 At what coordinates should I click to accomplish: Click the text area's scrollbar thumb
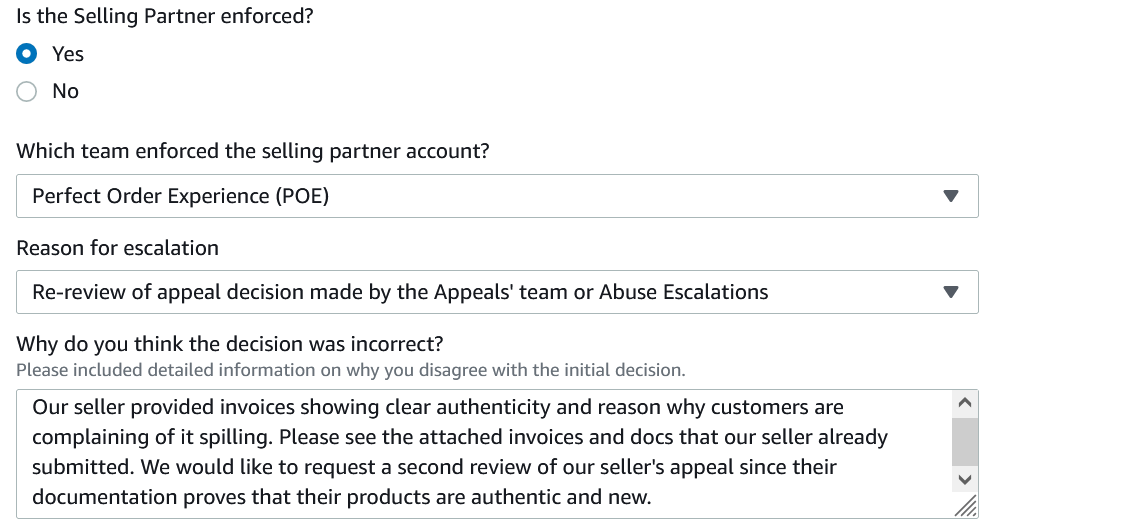[x=965, y=441]
